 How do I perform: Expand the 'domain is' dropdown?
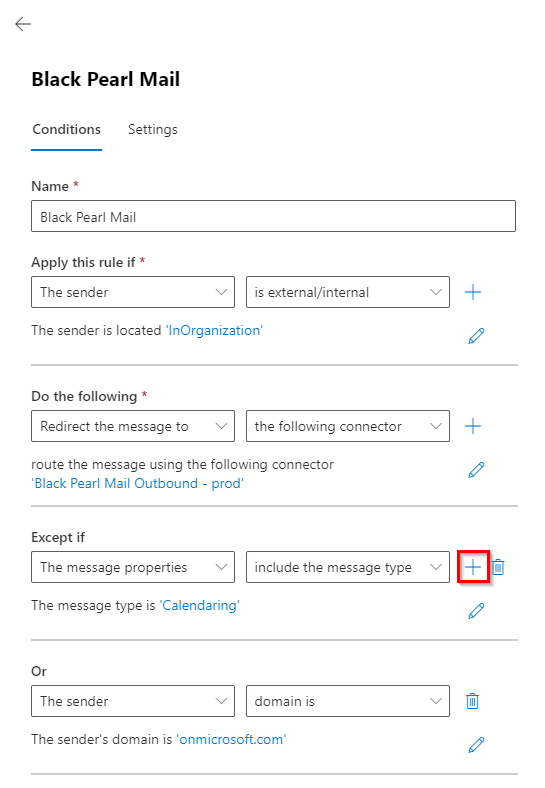347,701
